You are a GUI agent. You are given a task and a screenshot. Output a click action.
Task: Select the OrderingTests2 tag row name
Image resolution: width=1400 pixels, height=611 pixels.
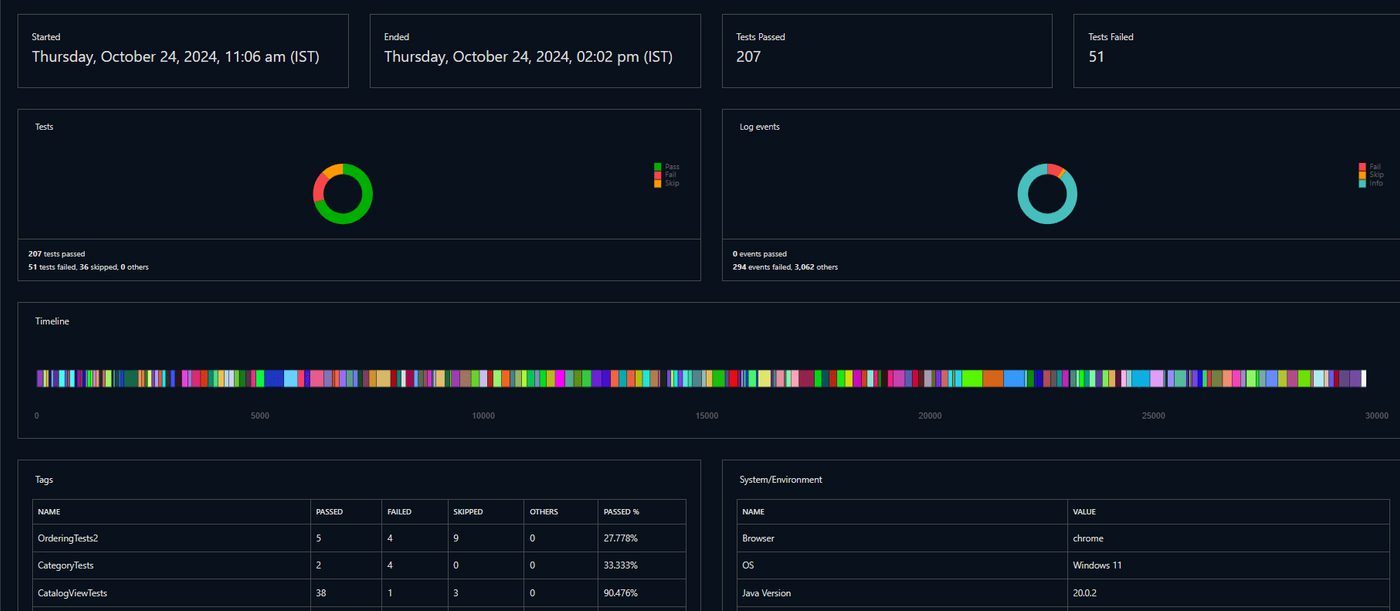[68, 538]
